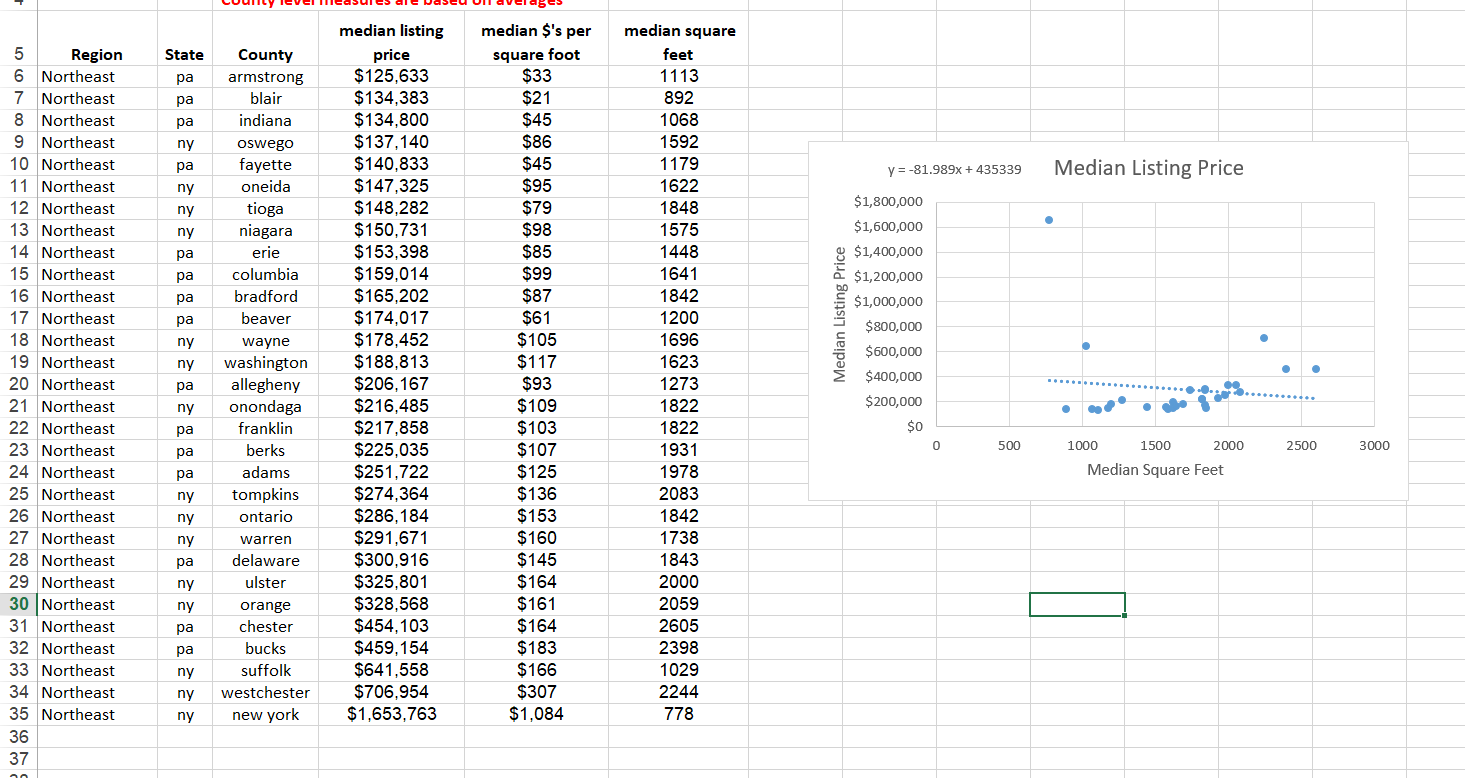
Task: Select the blair county cell
Action: click(x=265, y=99)
